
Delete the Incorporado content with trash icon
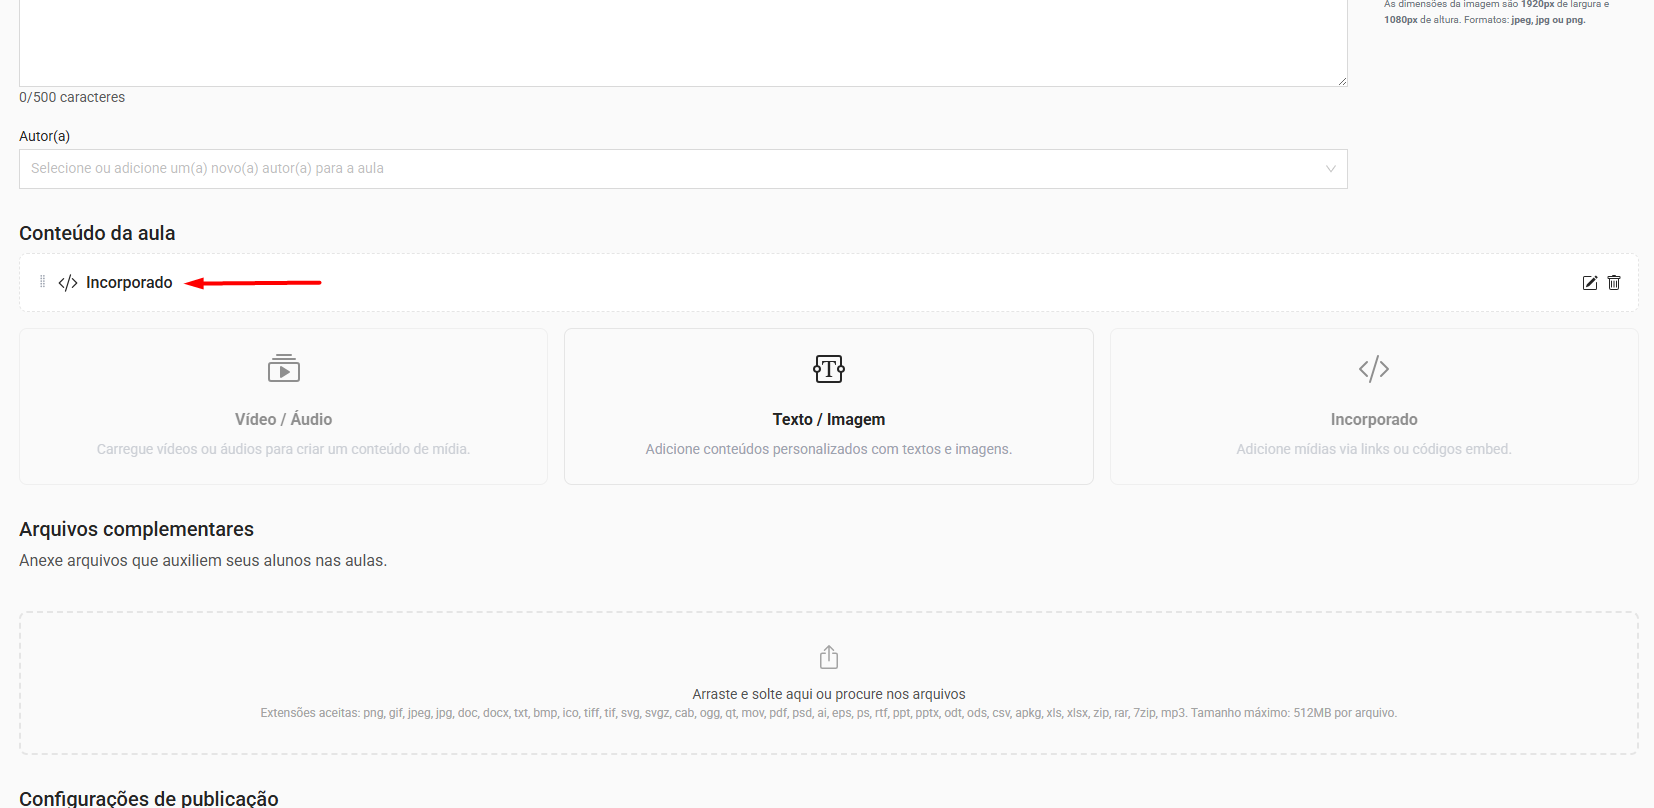pos(1614,283)
